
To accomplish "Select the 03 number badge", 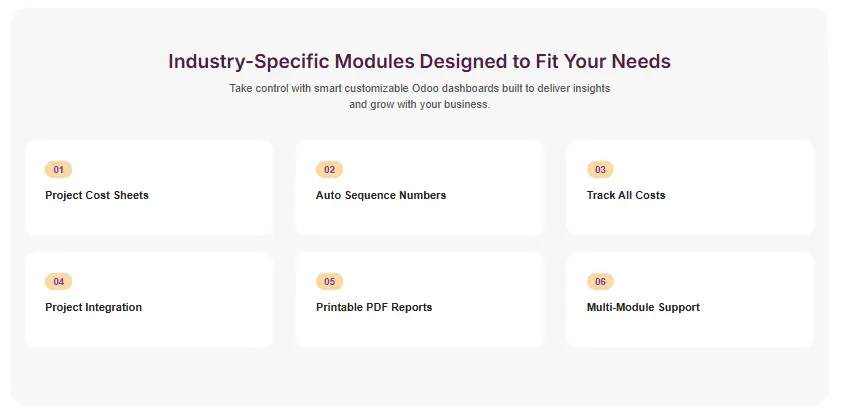I will (x=600, y=170).
